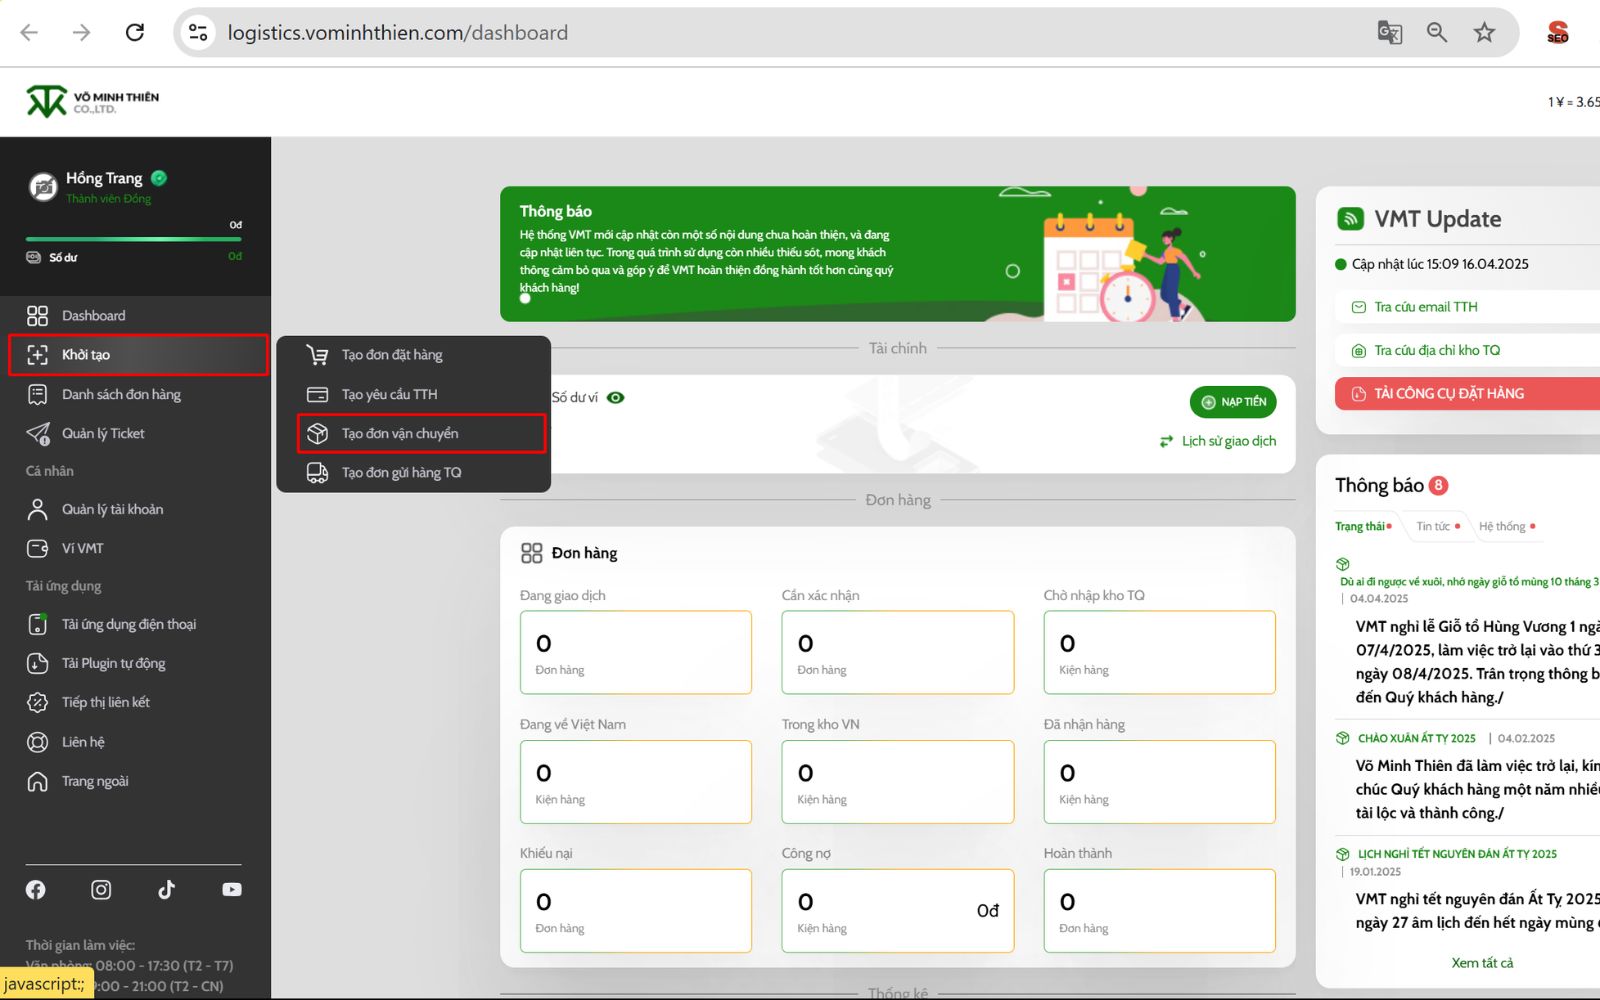Open Tra cứu email TTH lookup

pos(1425,307)
